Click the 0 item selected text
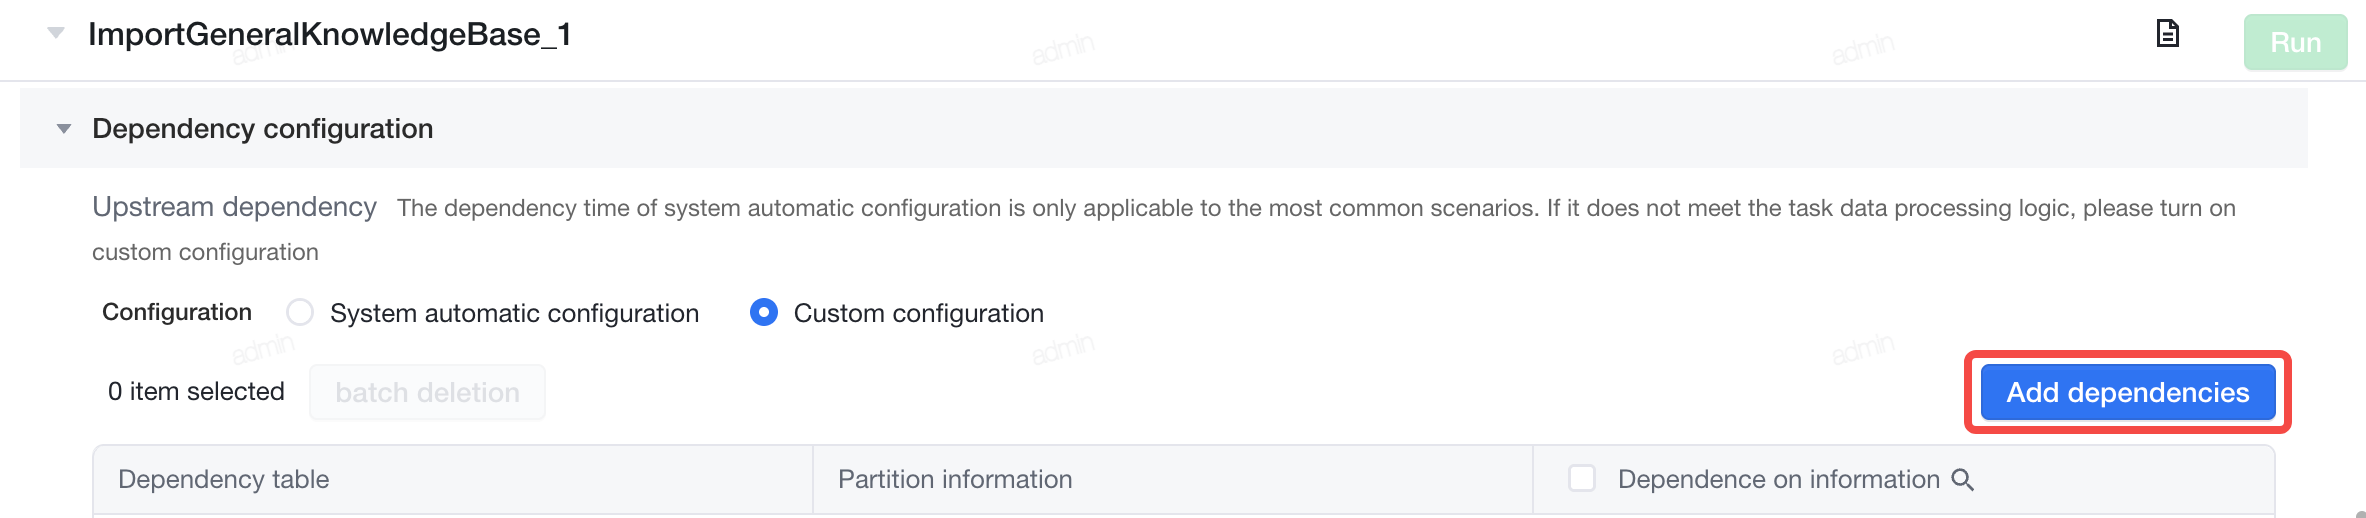The width and height of the screenshot is (2366, 518). click(196, 391)
